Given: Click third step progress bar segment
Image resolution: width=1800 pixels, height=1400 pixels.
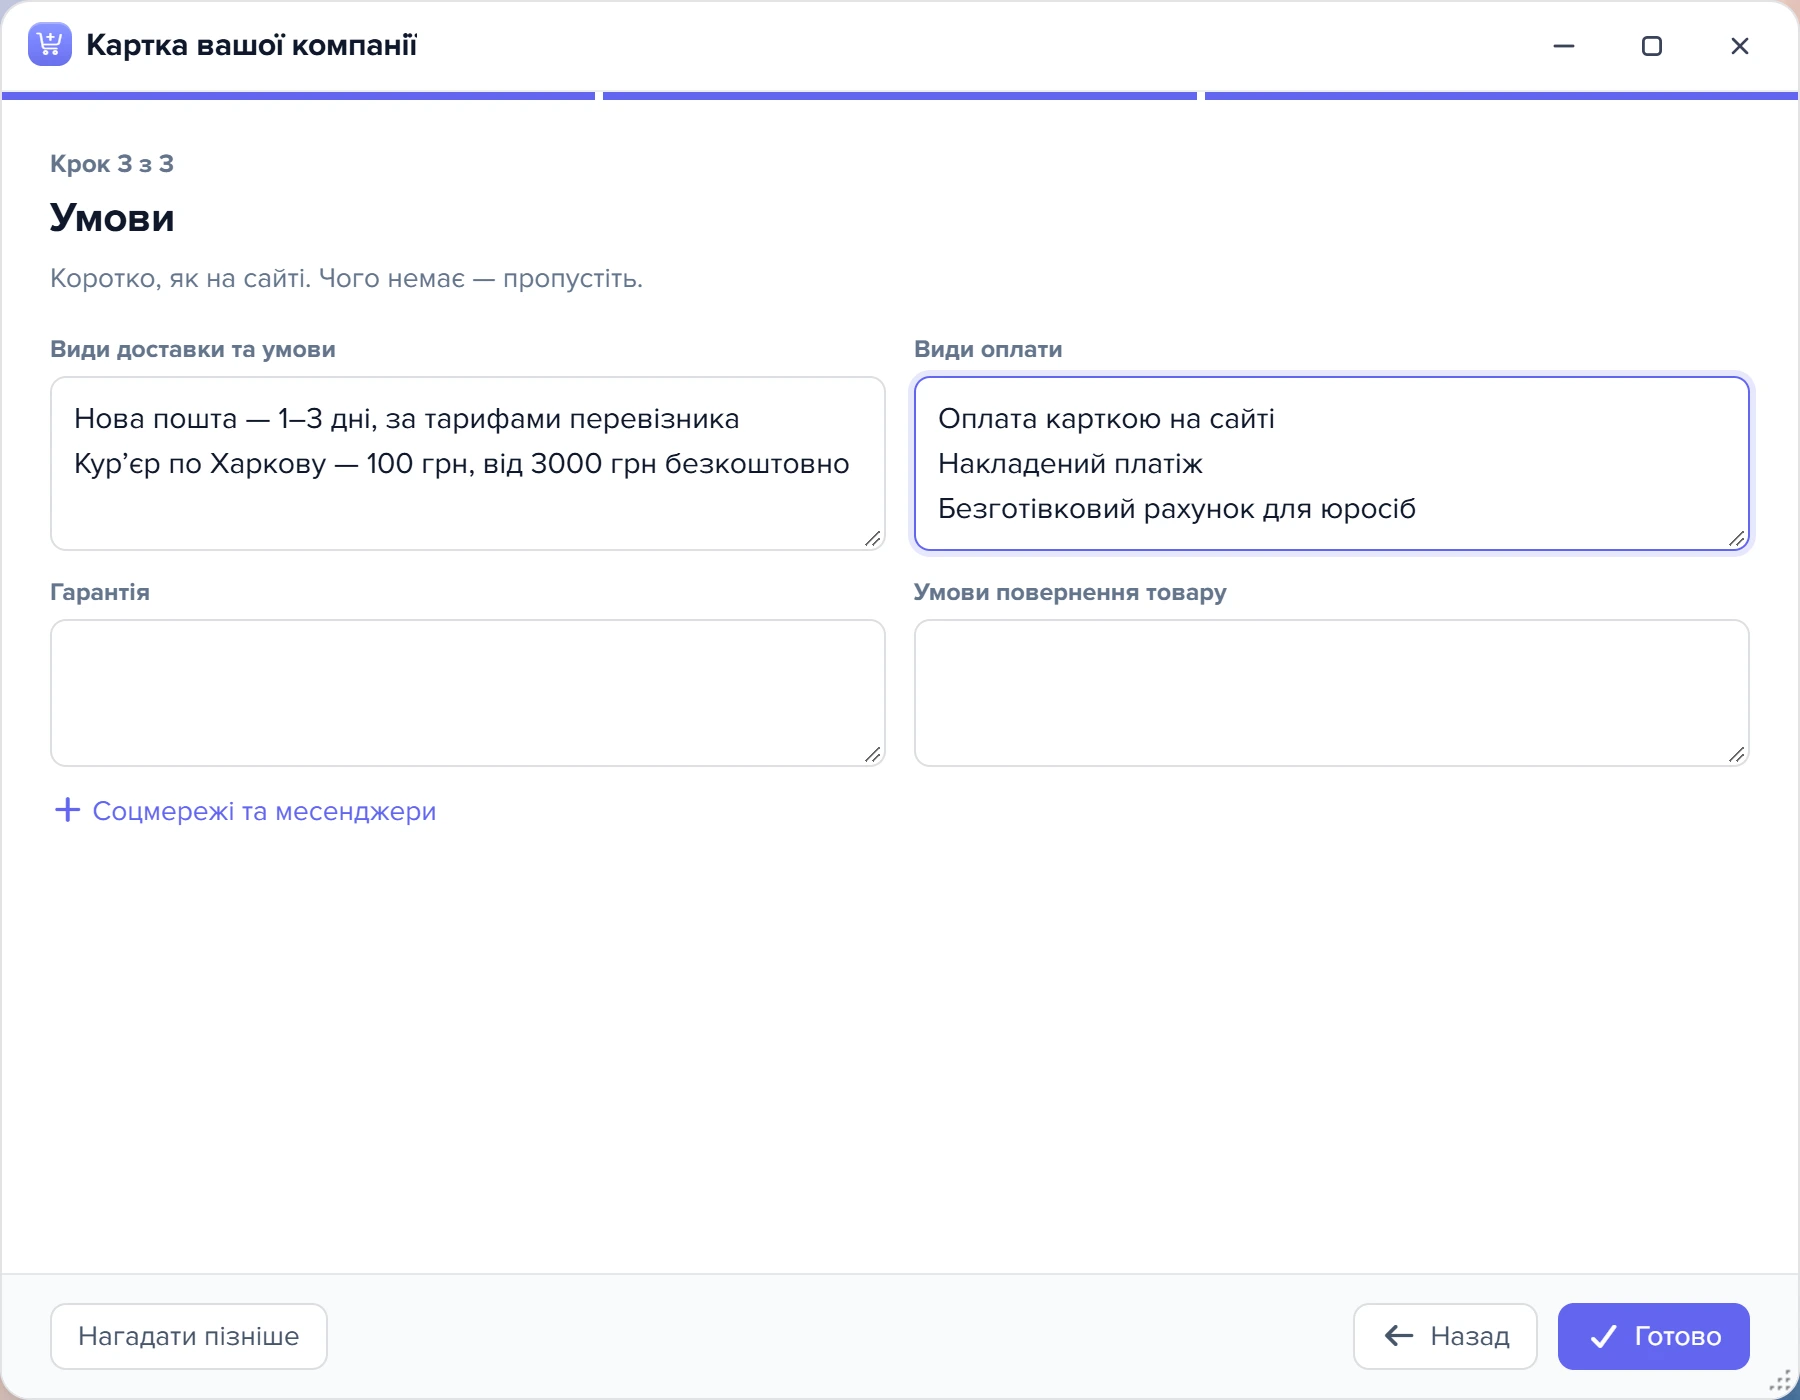Looking at the screenshot, I should click(1501, 96).
